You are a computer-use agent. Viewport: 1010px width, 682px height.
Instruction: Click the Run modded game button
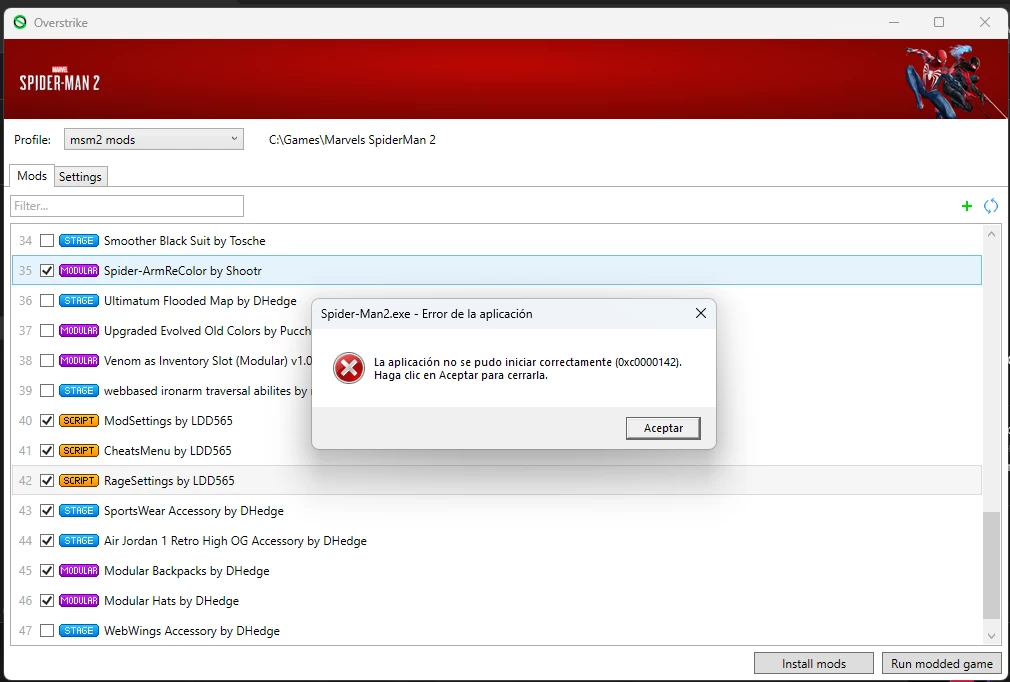click(942, 663)
